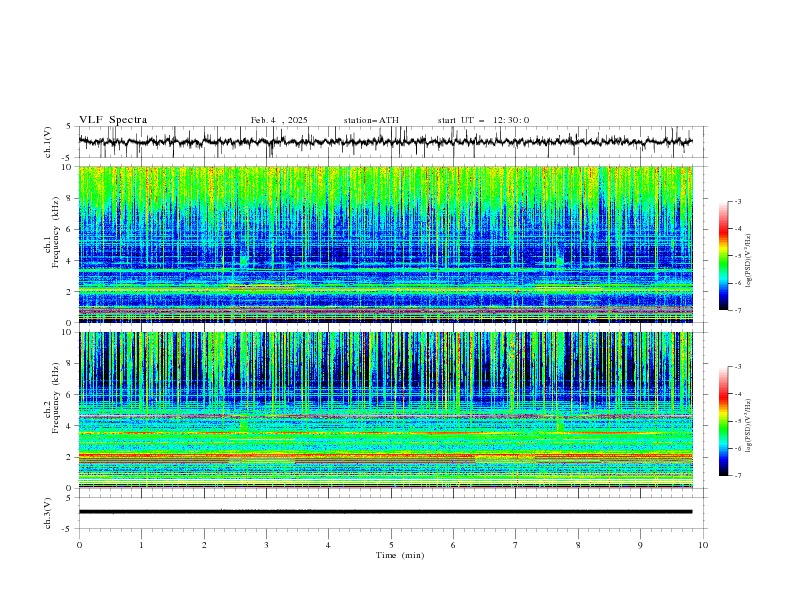
Task: Click the ch.2 spectrogram color scale bar
Action: [724, 421]
